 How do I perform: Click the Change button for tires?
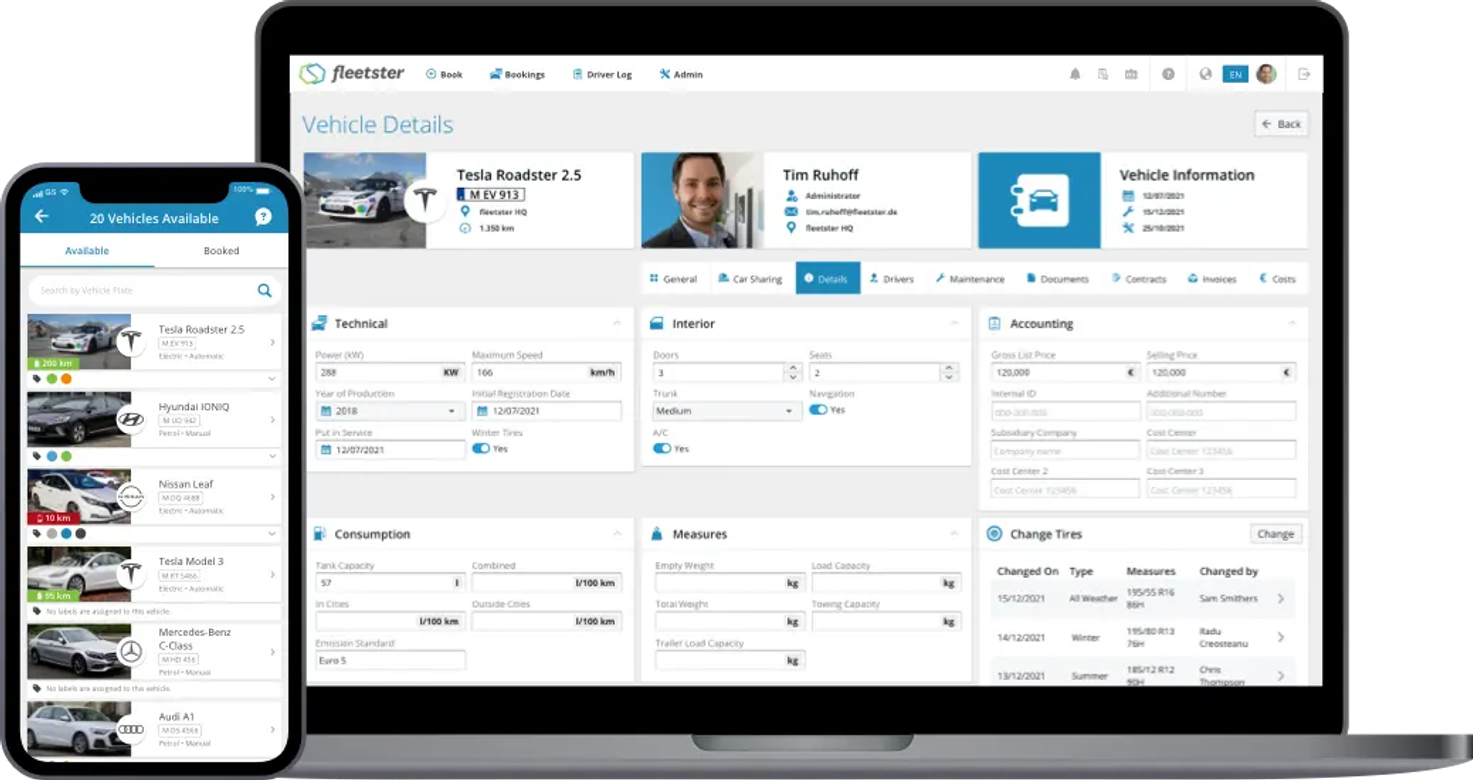[1276, 534]
